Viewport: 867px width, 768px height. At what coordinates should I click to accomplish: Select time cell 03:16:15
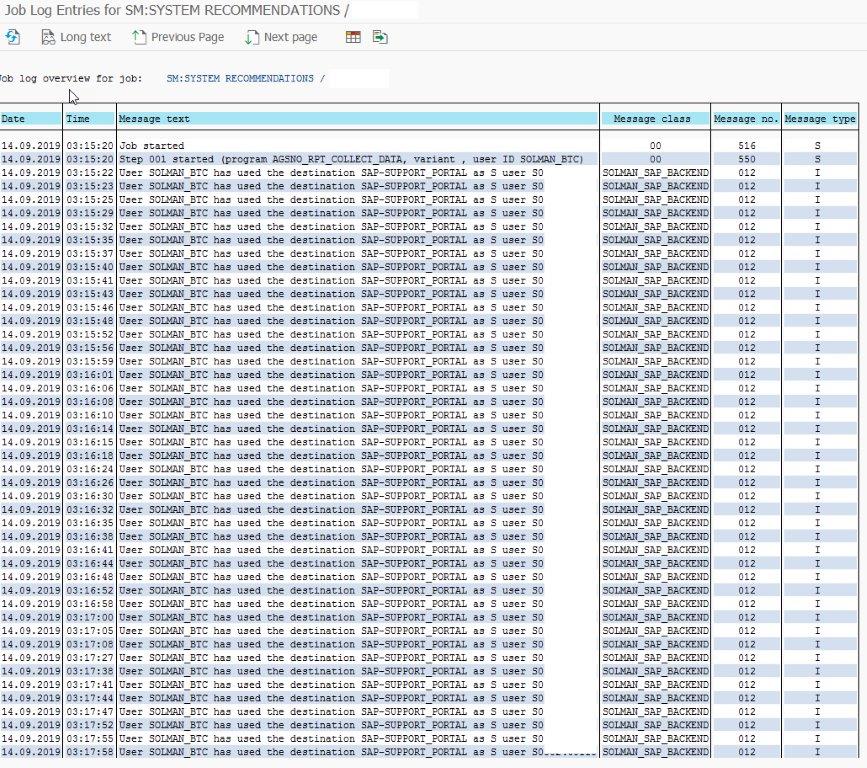(x=90, y=442)
